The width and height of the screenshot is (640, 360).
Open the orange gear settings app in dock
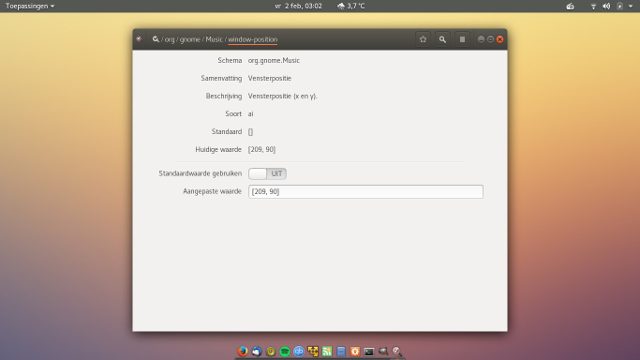coord(355,351)
